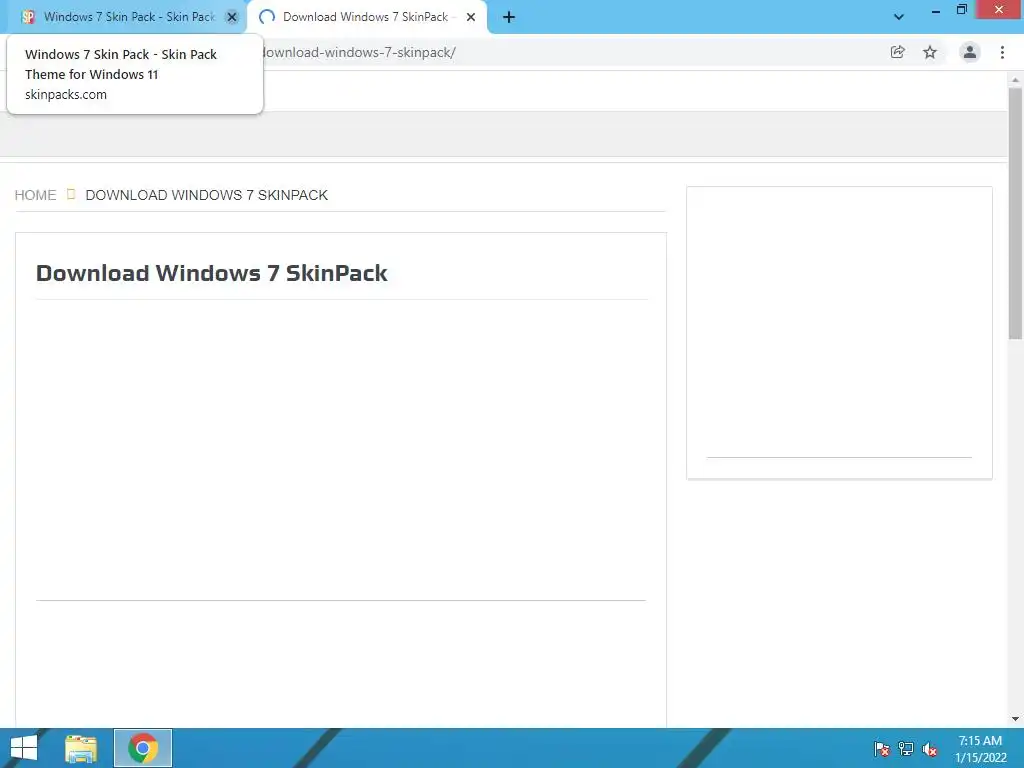Click the scrollbar up arrow
This screenshot has width=1024, height=768.
point(1015,80)
